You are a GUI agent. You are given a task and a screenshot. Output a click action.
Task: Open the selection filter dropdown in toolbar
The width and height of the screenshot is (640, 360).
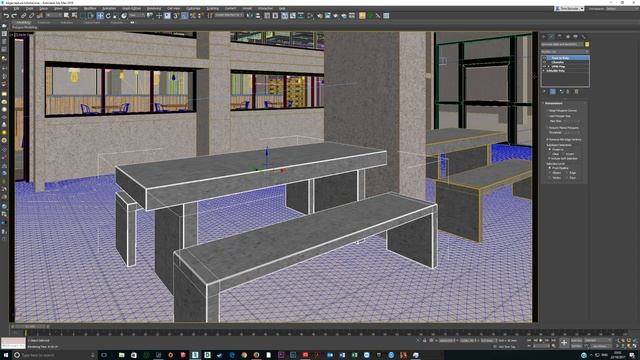click(x=53, y=16)
